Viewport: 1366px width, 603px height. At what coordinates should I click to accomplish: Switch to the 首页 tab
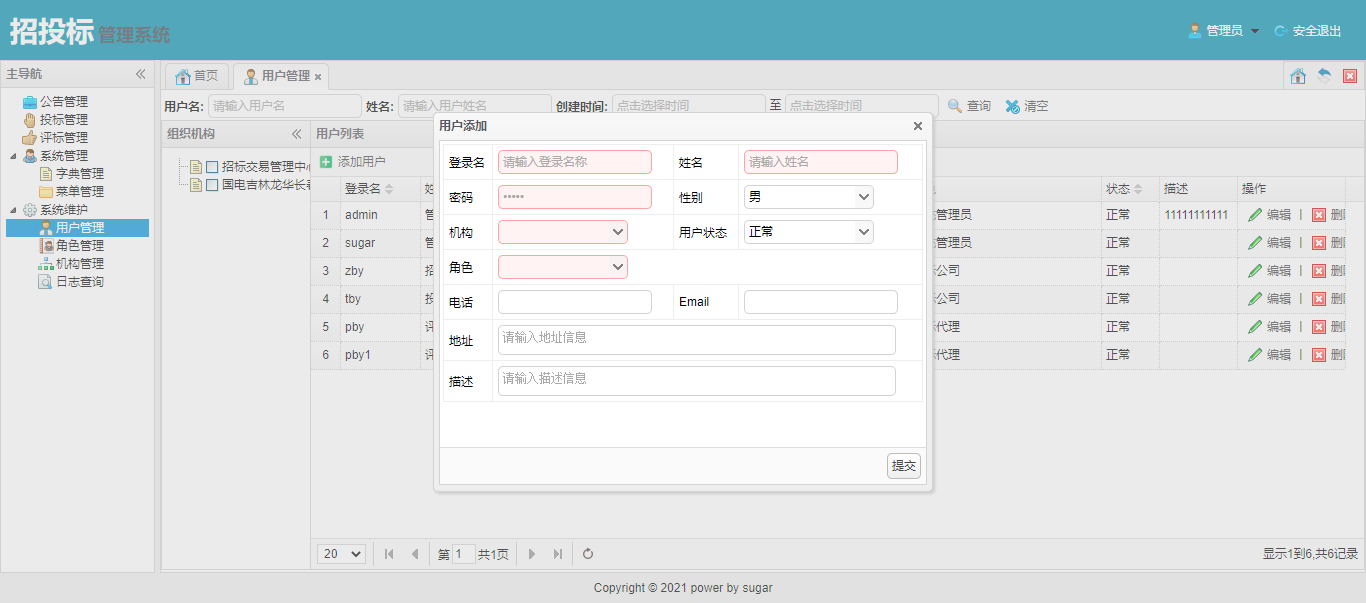pos(196,76)
